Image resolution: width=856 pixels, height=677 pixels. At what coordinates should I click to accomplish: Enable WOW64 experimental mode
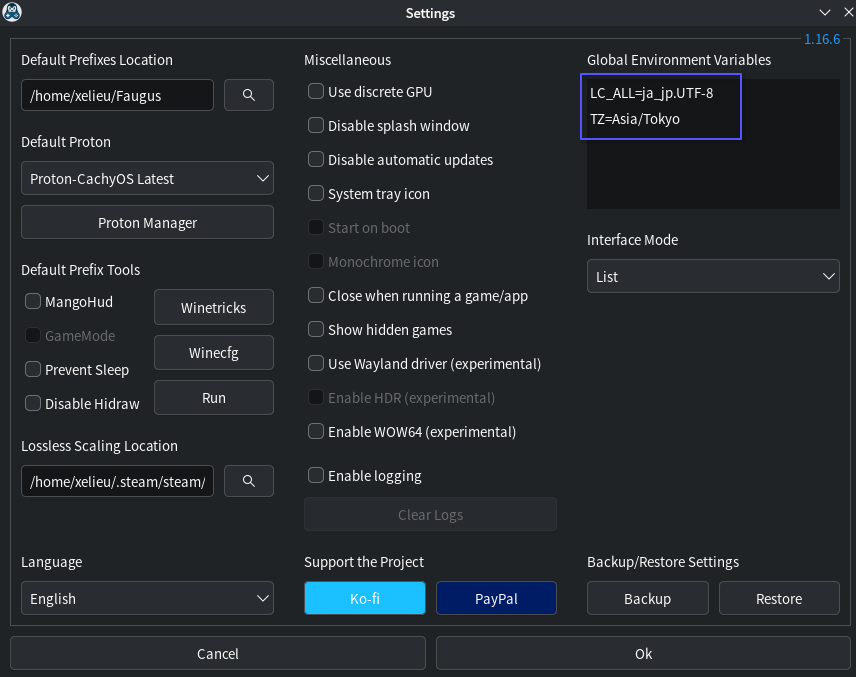click(315, 431)
